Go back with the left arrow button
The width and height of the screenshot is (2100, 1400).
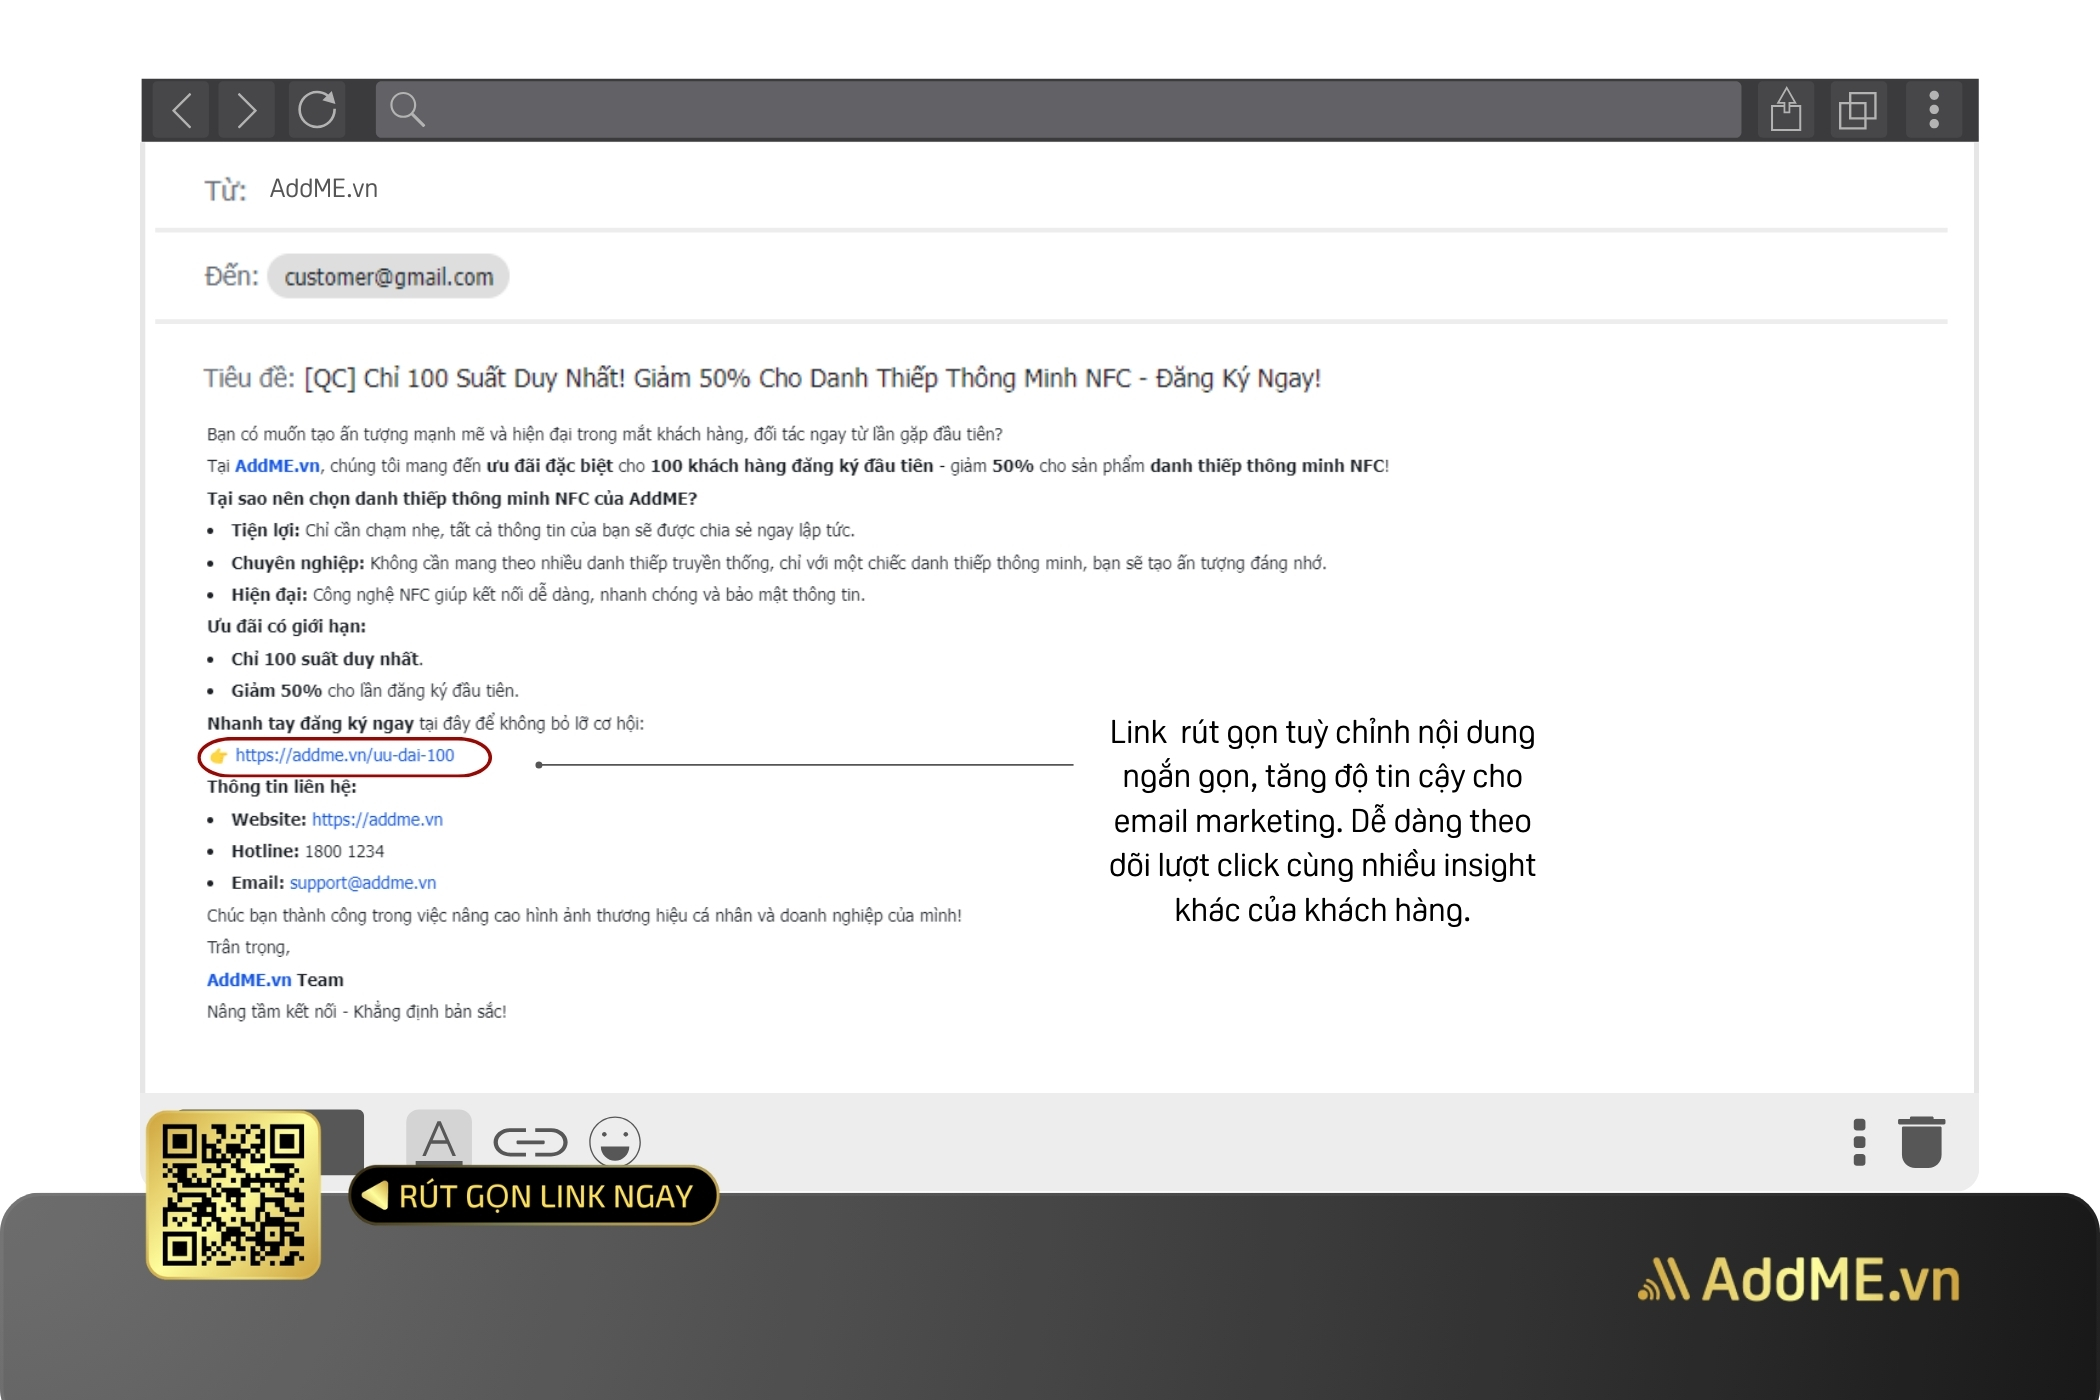[x=181, y=110]
